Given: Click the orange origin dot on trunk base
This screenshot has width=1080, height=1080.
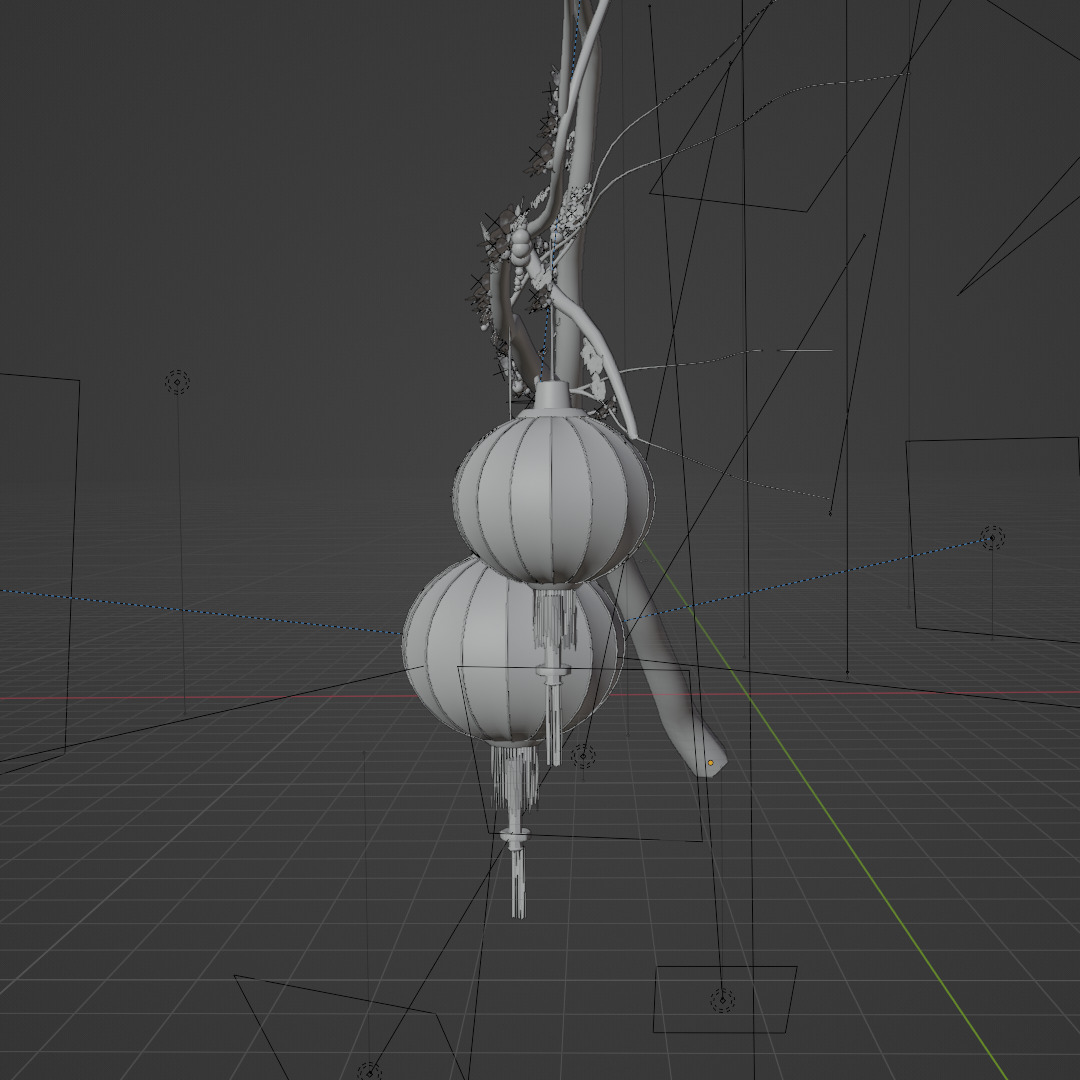Looking at the screenshot, I should 711,763.
